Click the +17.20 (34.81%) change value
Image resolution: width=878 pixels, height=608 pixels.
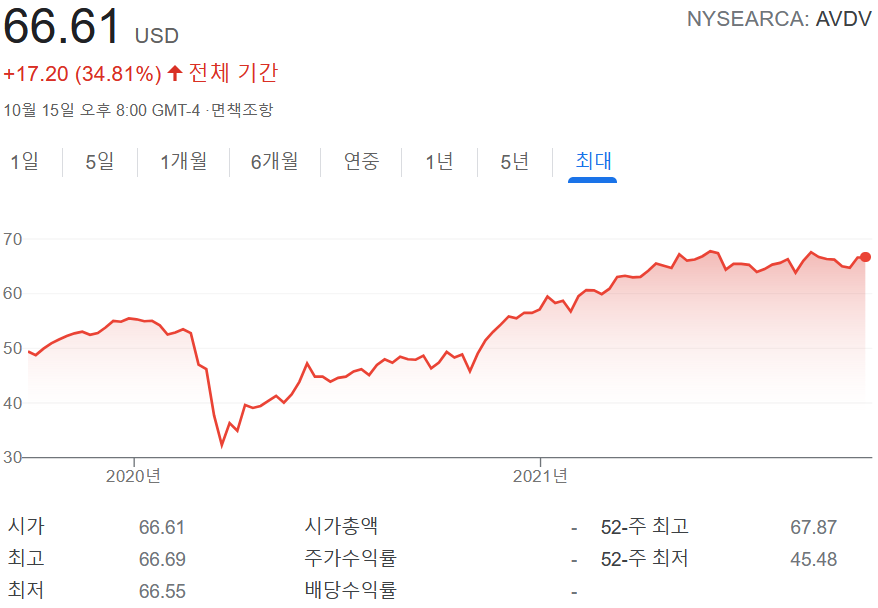[82, 74]
